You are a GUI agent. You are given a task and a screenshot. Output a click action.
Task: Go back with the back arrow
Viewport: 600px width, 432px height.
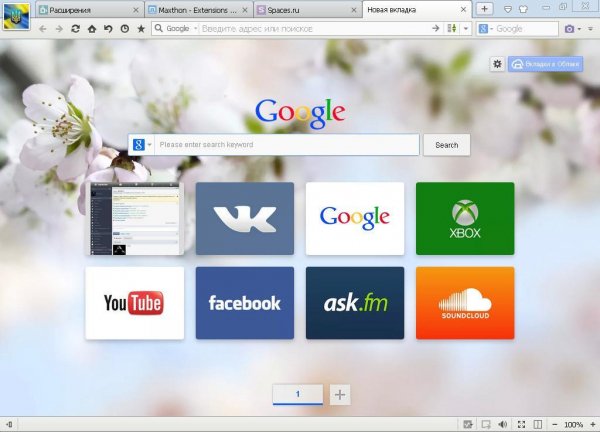click(x=43, y=29)
